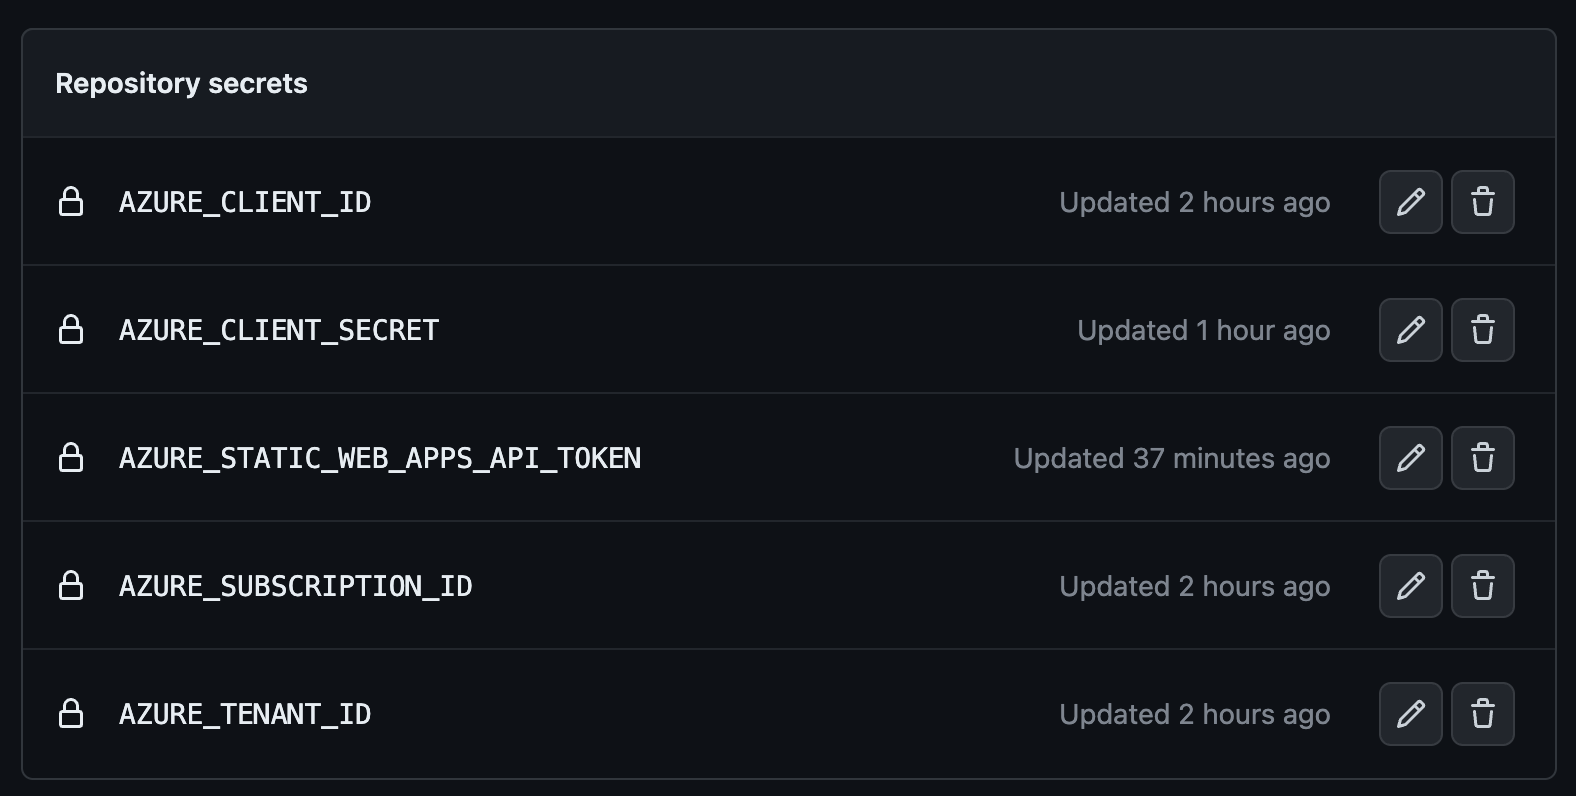Image resolution: width=1576 pixels, height=796 pixels.
Task: Delete the AZURE_TENANT_ID secret
Action: point(1482,714)
